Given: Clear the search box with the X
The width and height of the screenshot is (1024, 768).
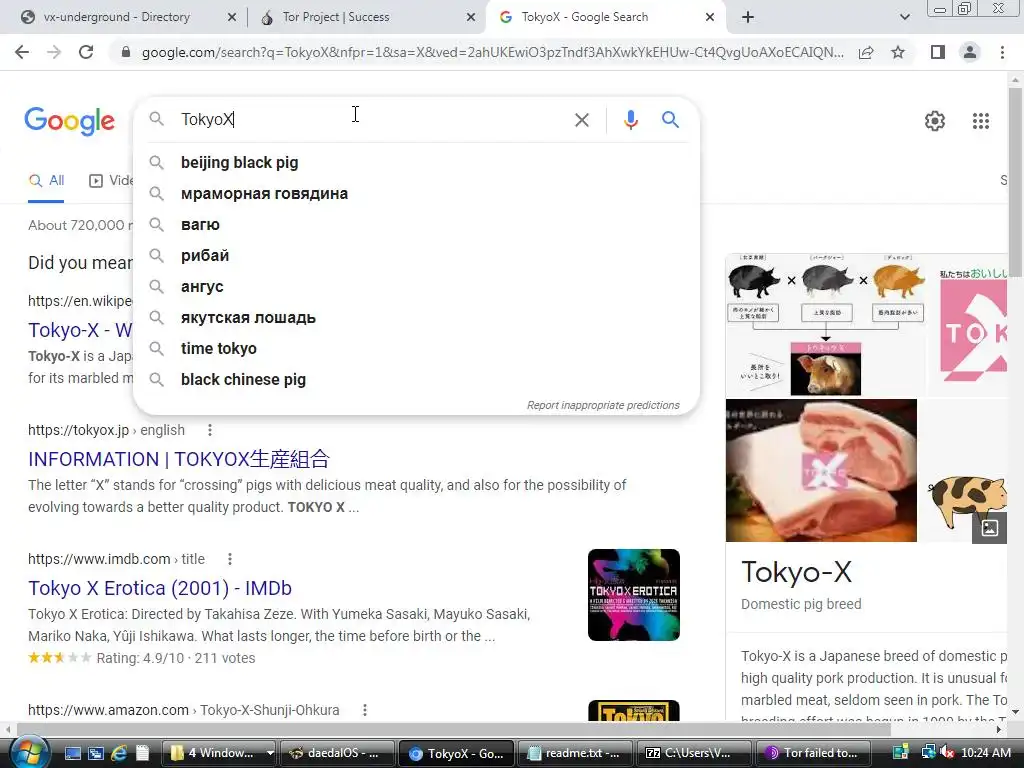Looking at the screenshot, I should [x=581, y=120].
